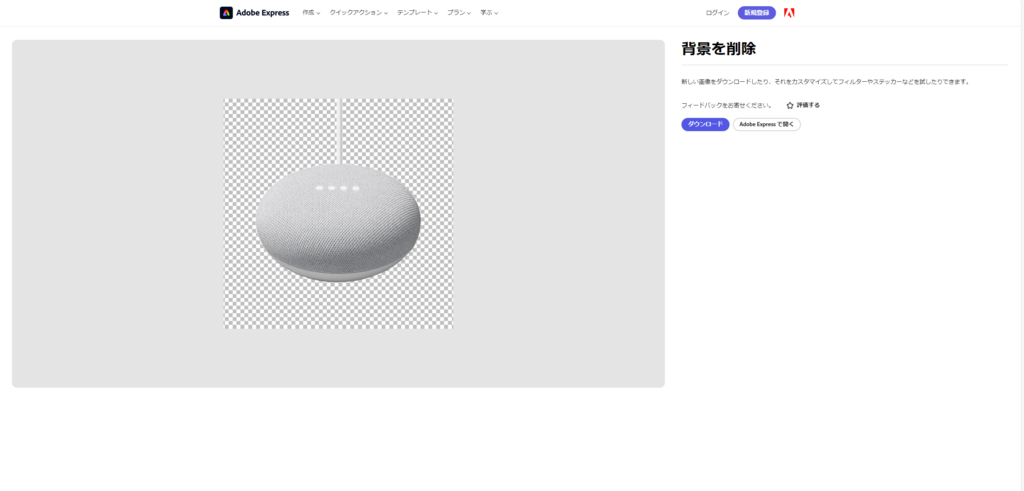This screenshot has width=1024, height=491.
Task: Click the Adobe Express logo icon
Action: [226, 13]
